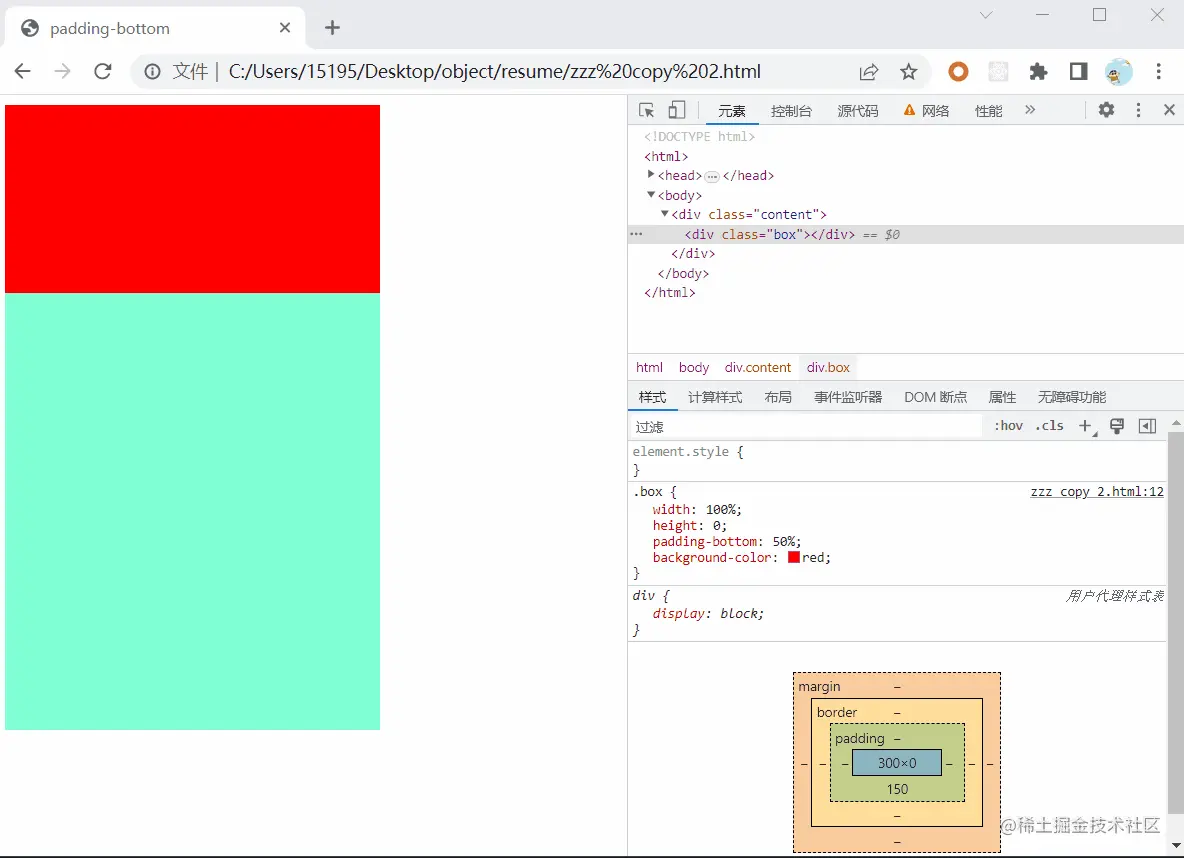Edit the height: 0 value
1184x858 pixels.
pyautogui.click(x=717, y=526)
